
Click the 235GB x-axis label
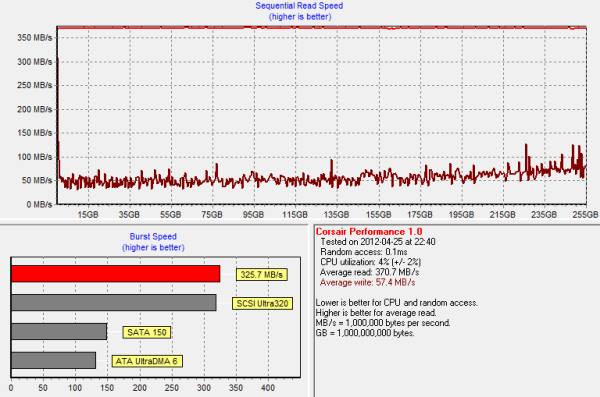[544, 215]
